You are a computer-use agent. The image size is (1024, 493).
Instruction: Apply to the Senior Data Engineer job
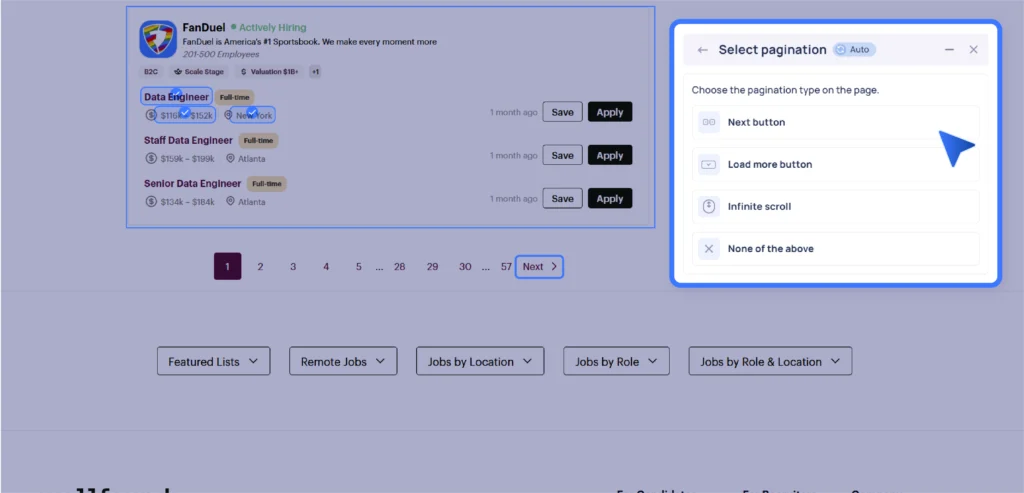point(610,199)
